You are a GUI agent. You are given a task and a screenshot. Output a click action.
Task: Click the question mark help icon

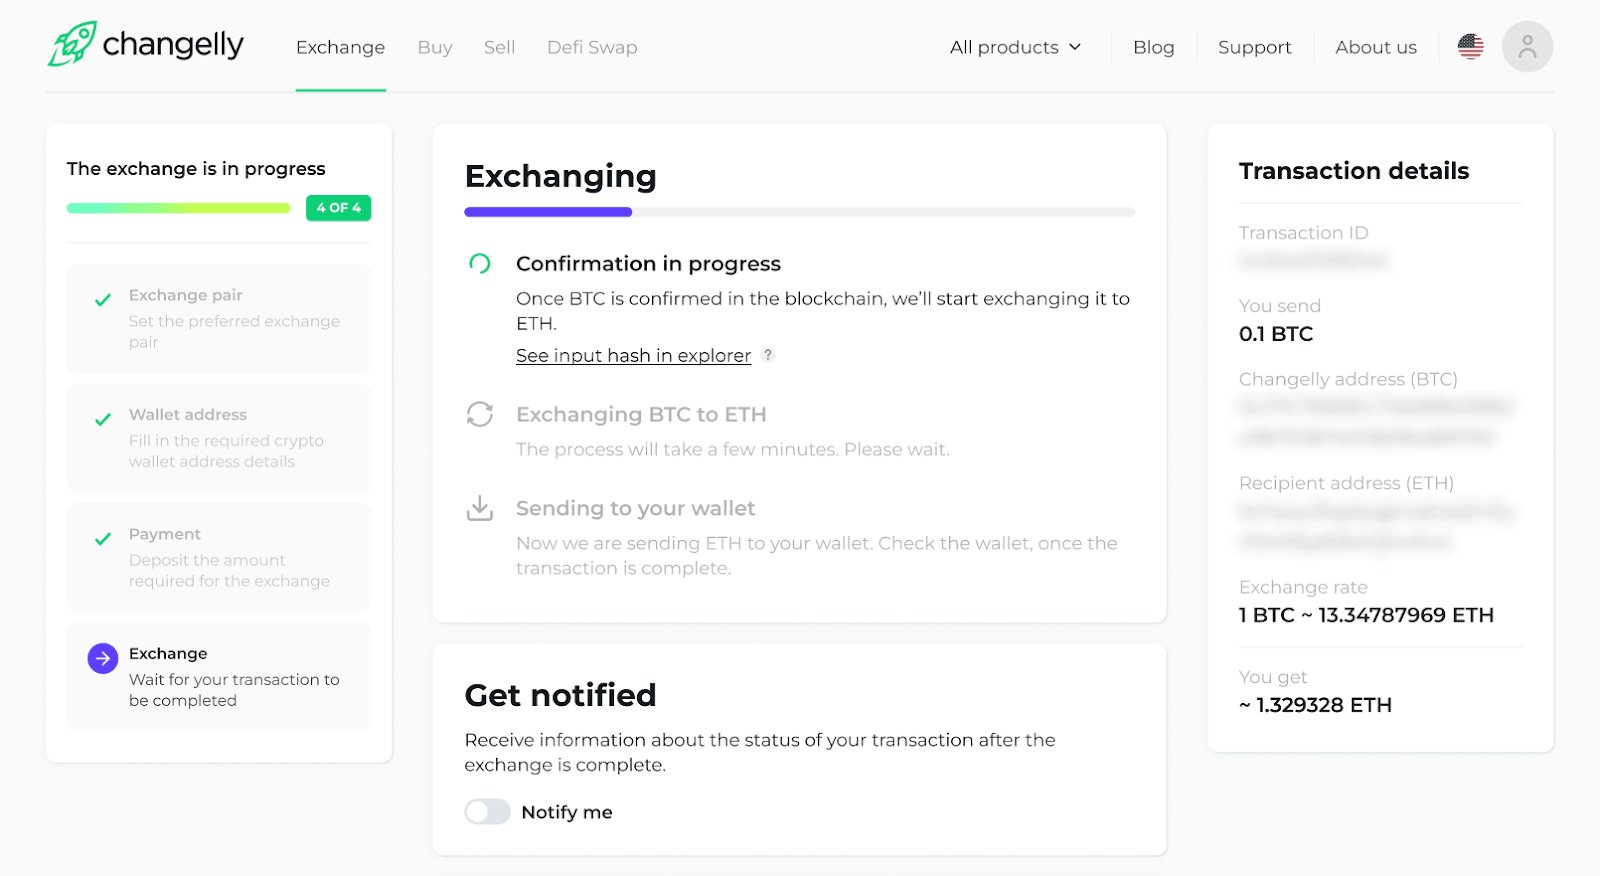coord(768,355)
